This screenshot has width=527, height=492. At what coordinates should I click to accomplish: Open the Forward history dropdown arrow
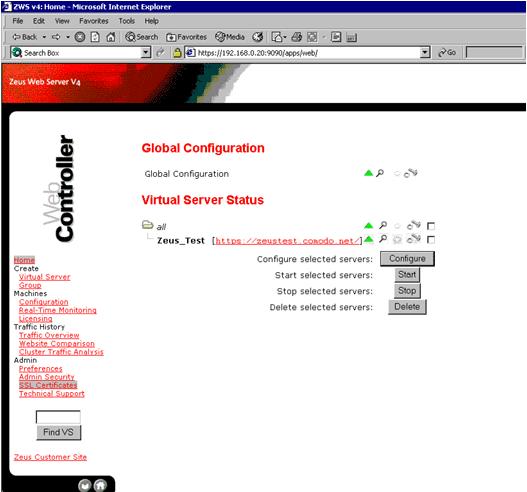tap(68, 37)
